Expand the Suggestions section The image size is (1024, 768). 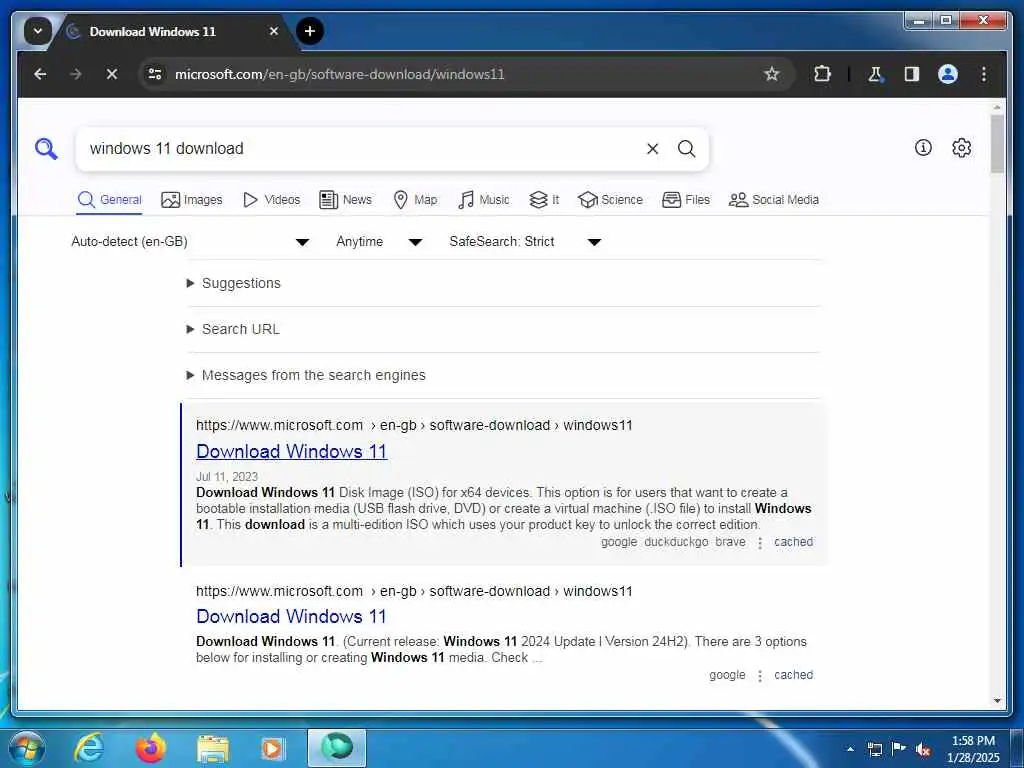point(234,283)
